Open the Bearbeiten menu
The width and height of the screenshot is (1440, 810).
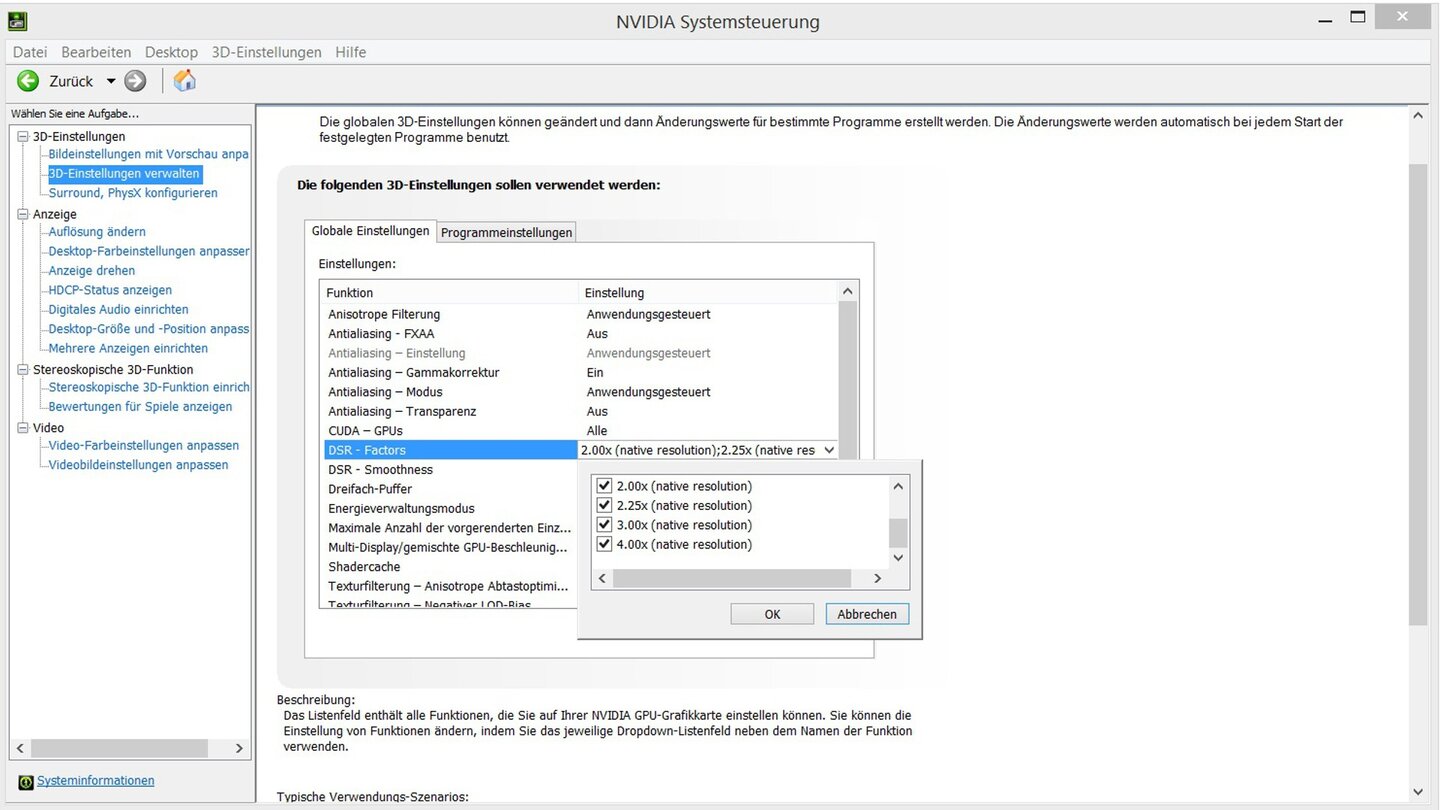coord(96,52)
